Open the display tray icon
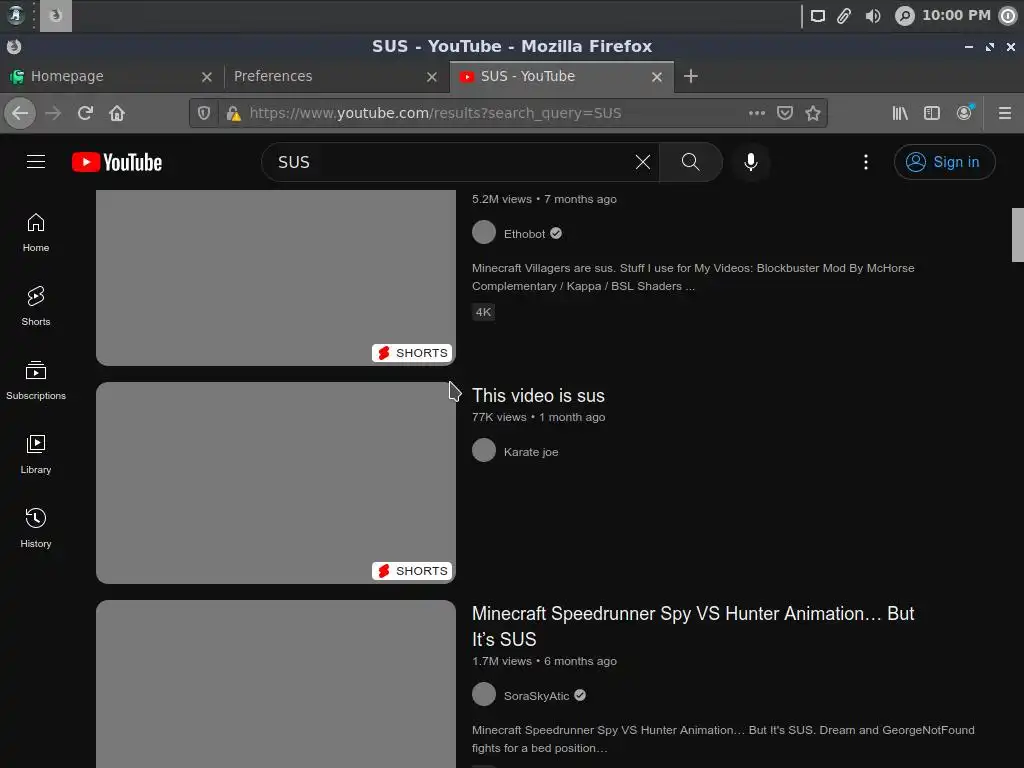Viewport: 1024px width, 768px height. [x=818, y=16]
